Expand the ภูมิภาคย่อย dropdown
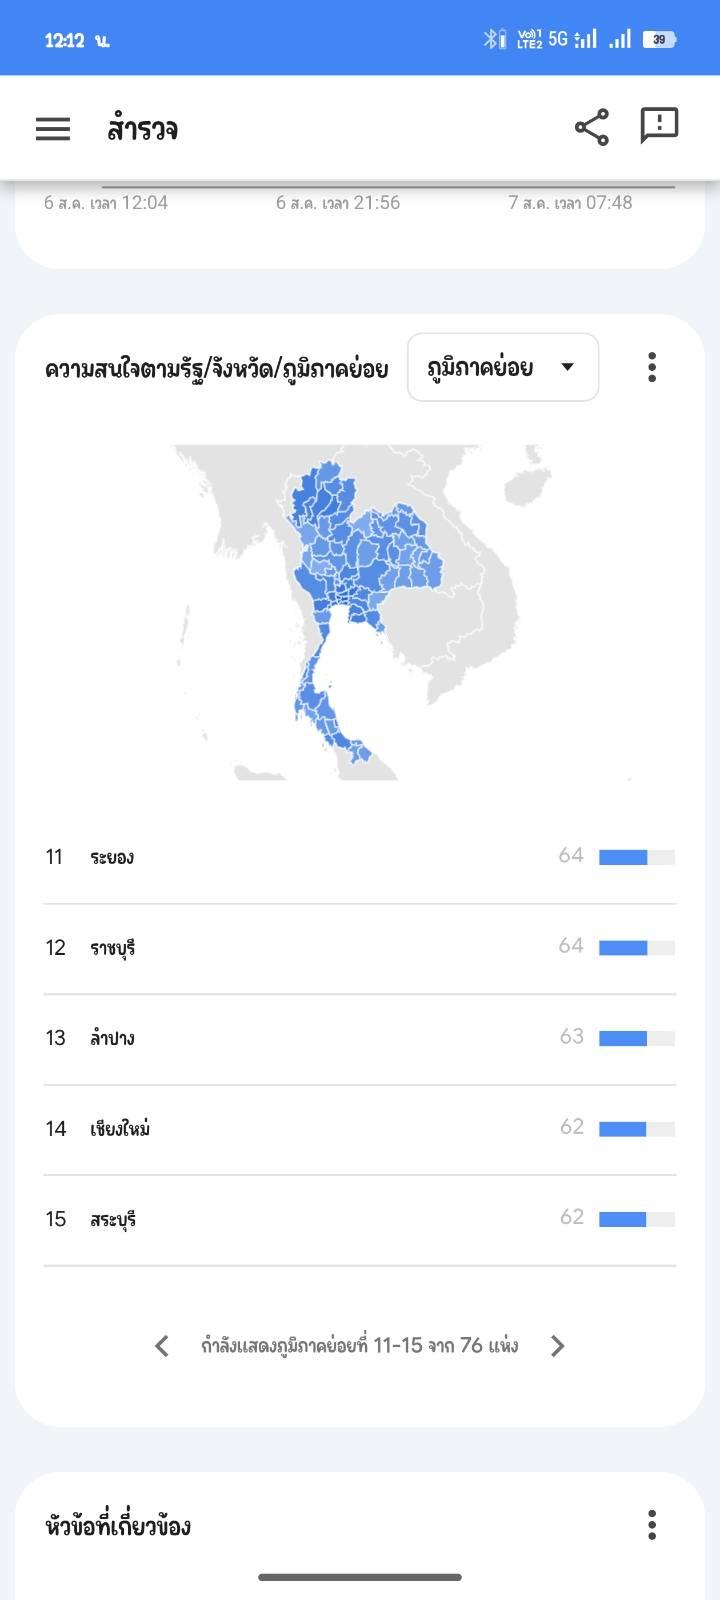The image size is (720, 1600). 503,367
